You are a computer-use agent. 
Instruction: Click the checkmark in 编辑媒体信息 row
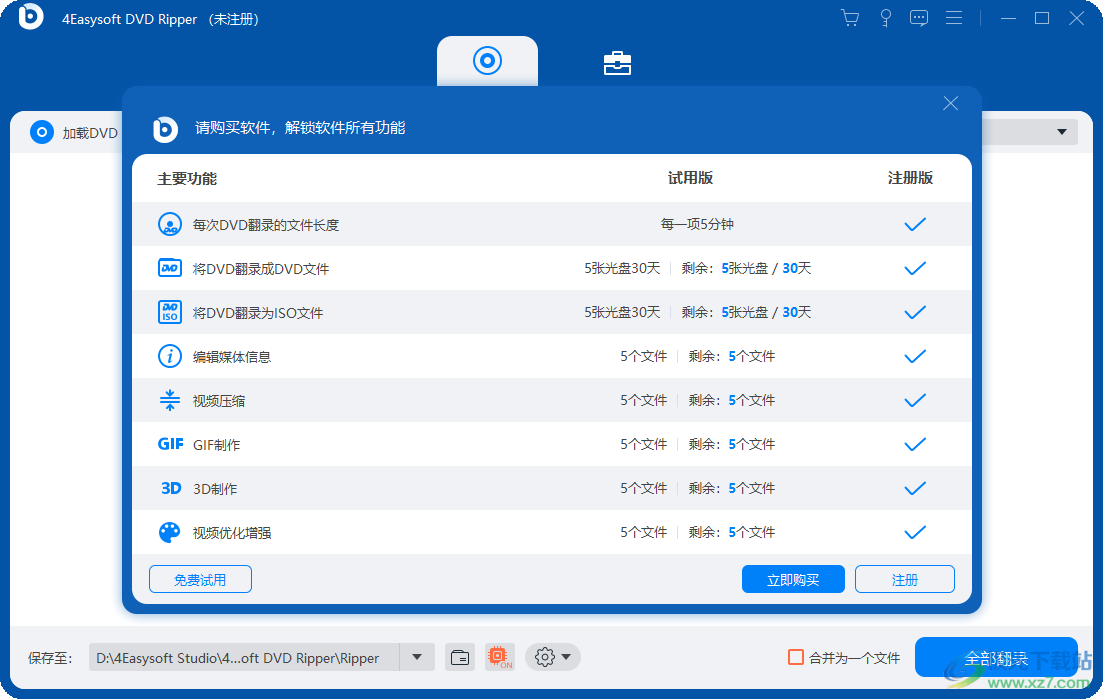click(x=914, y=357)
